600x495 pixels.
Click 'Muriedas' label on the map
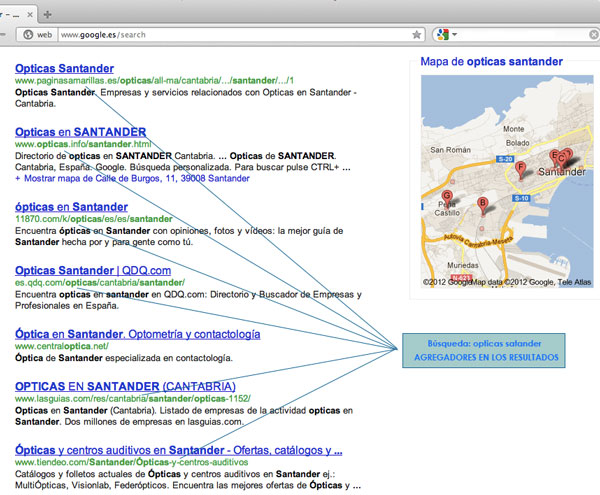[463, 265]
